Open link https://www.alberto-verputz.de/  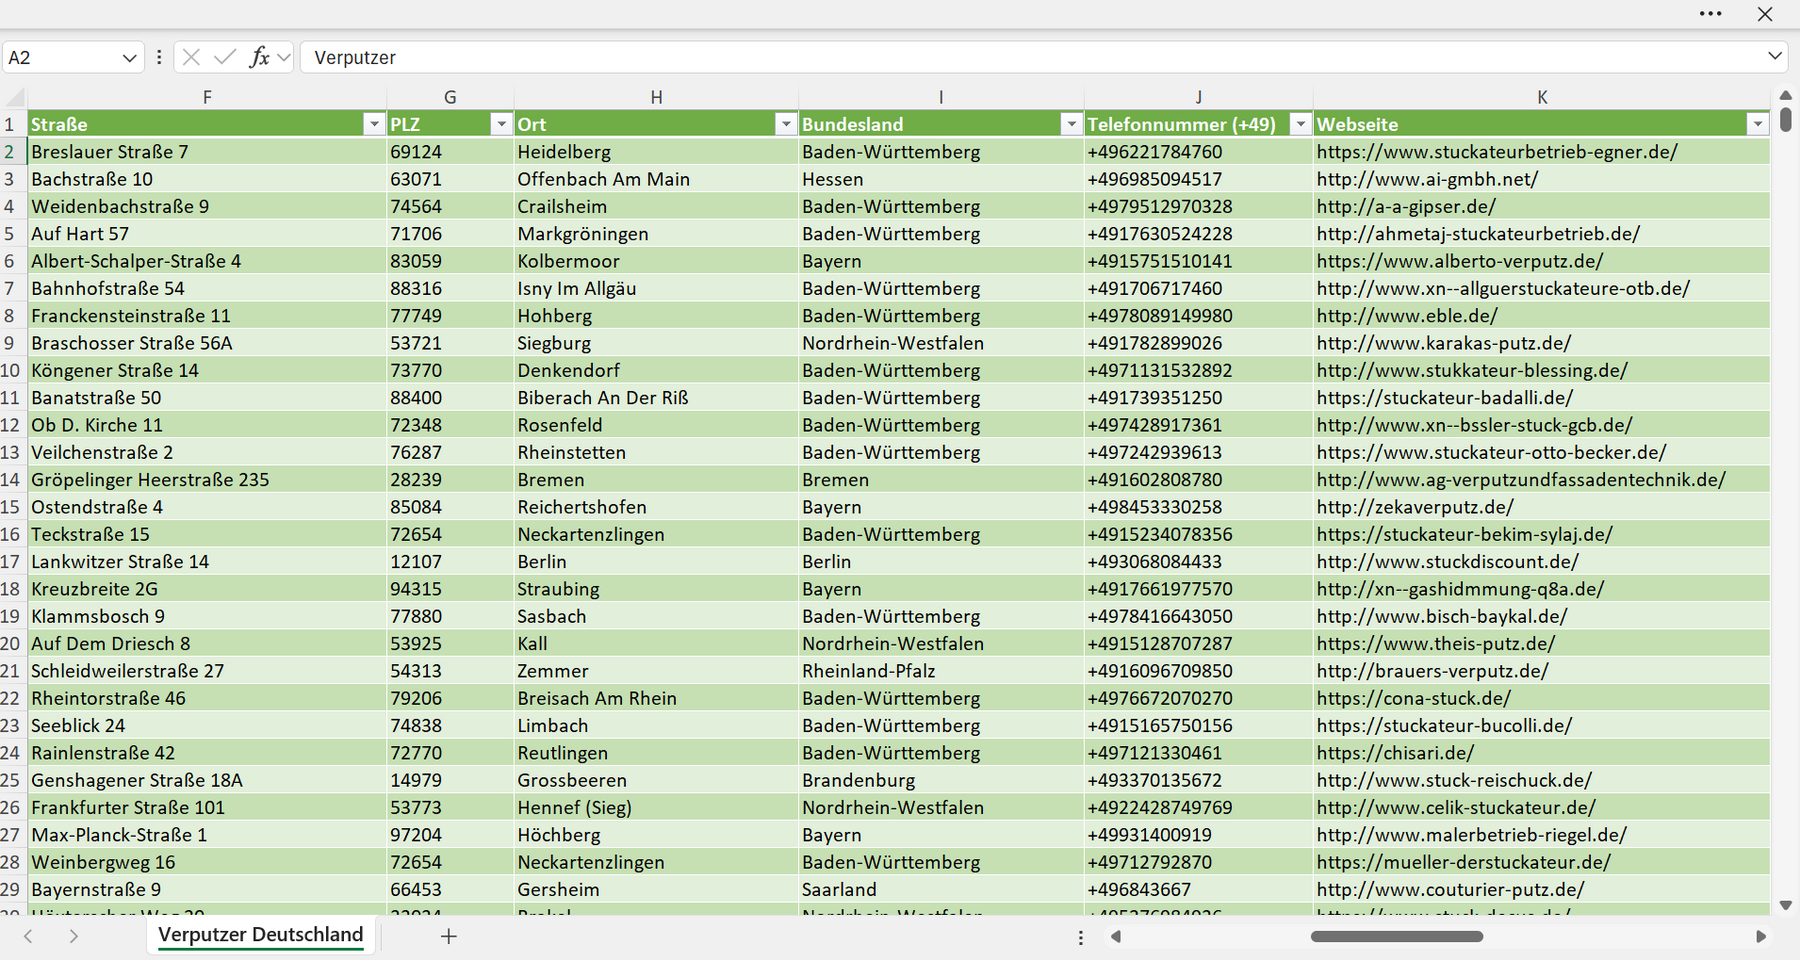pyautogui.click(x=1460, y=261)
